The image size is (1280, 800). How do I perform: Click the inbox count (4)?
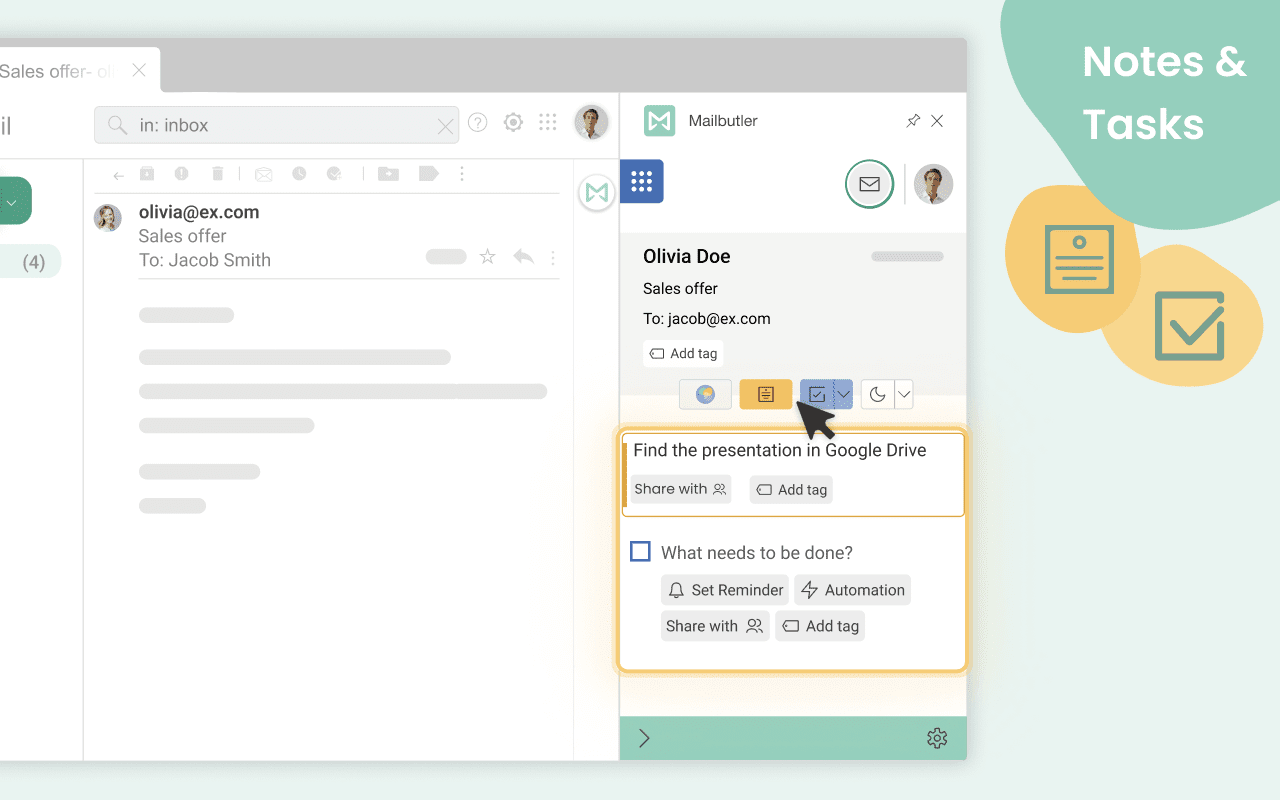click(34, 263)
